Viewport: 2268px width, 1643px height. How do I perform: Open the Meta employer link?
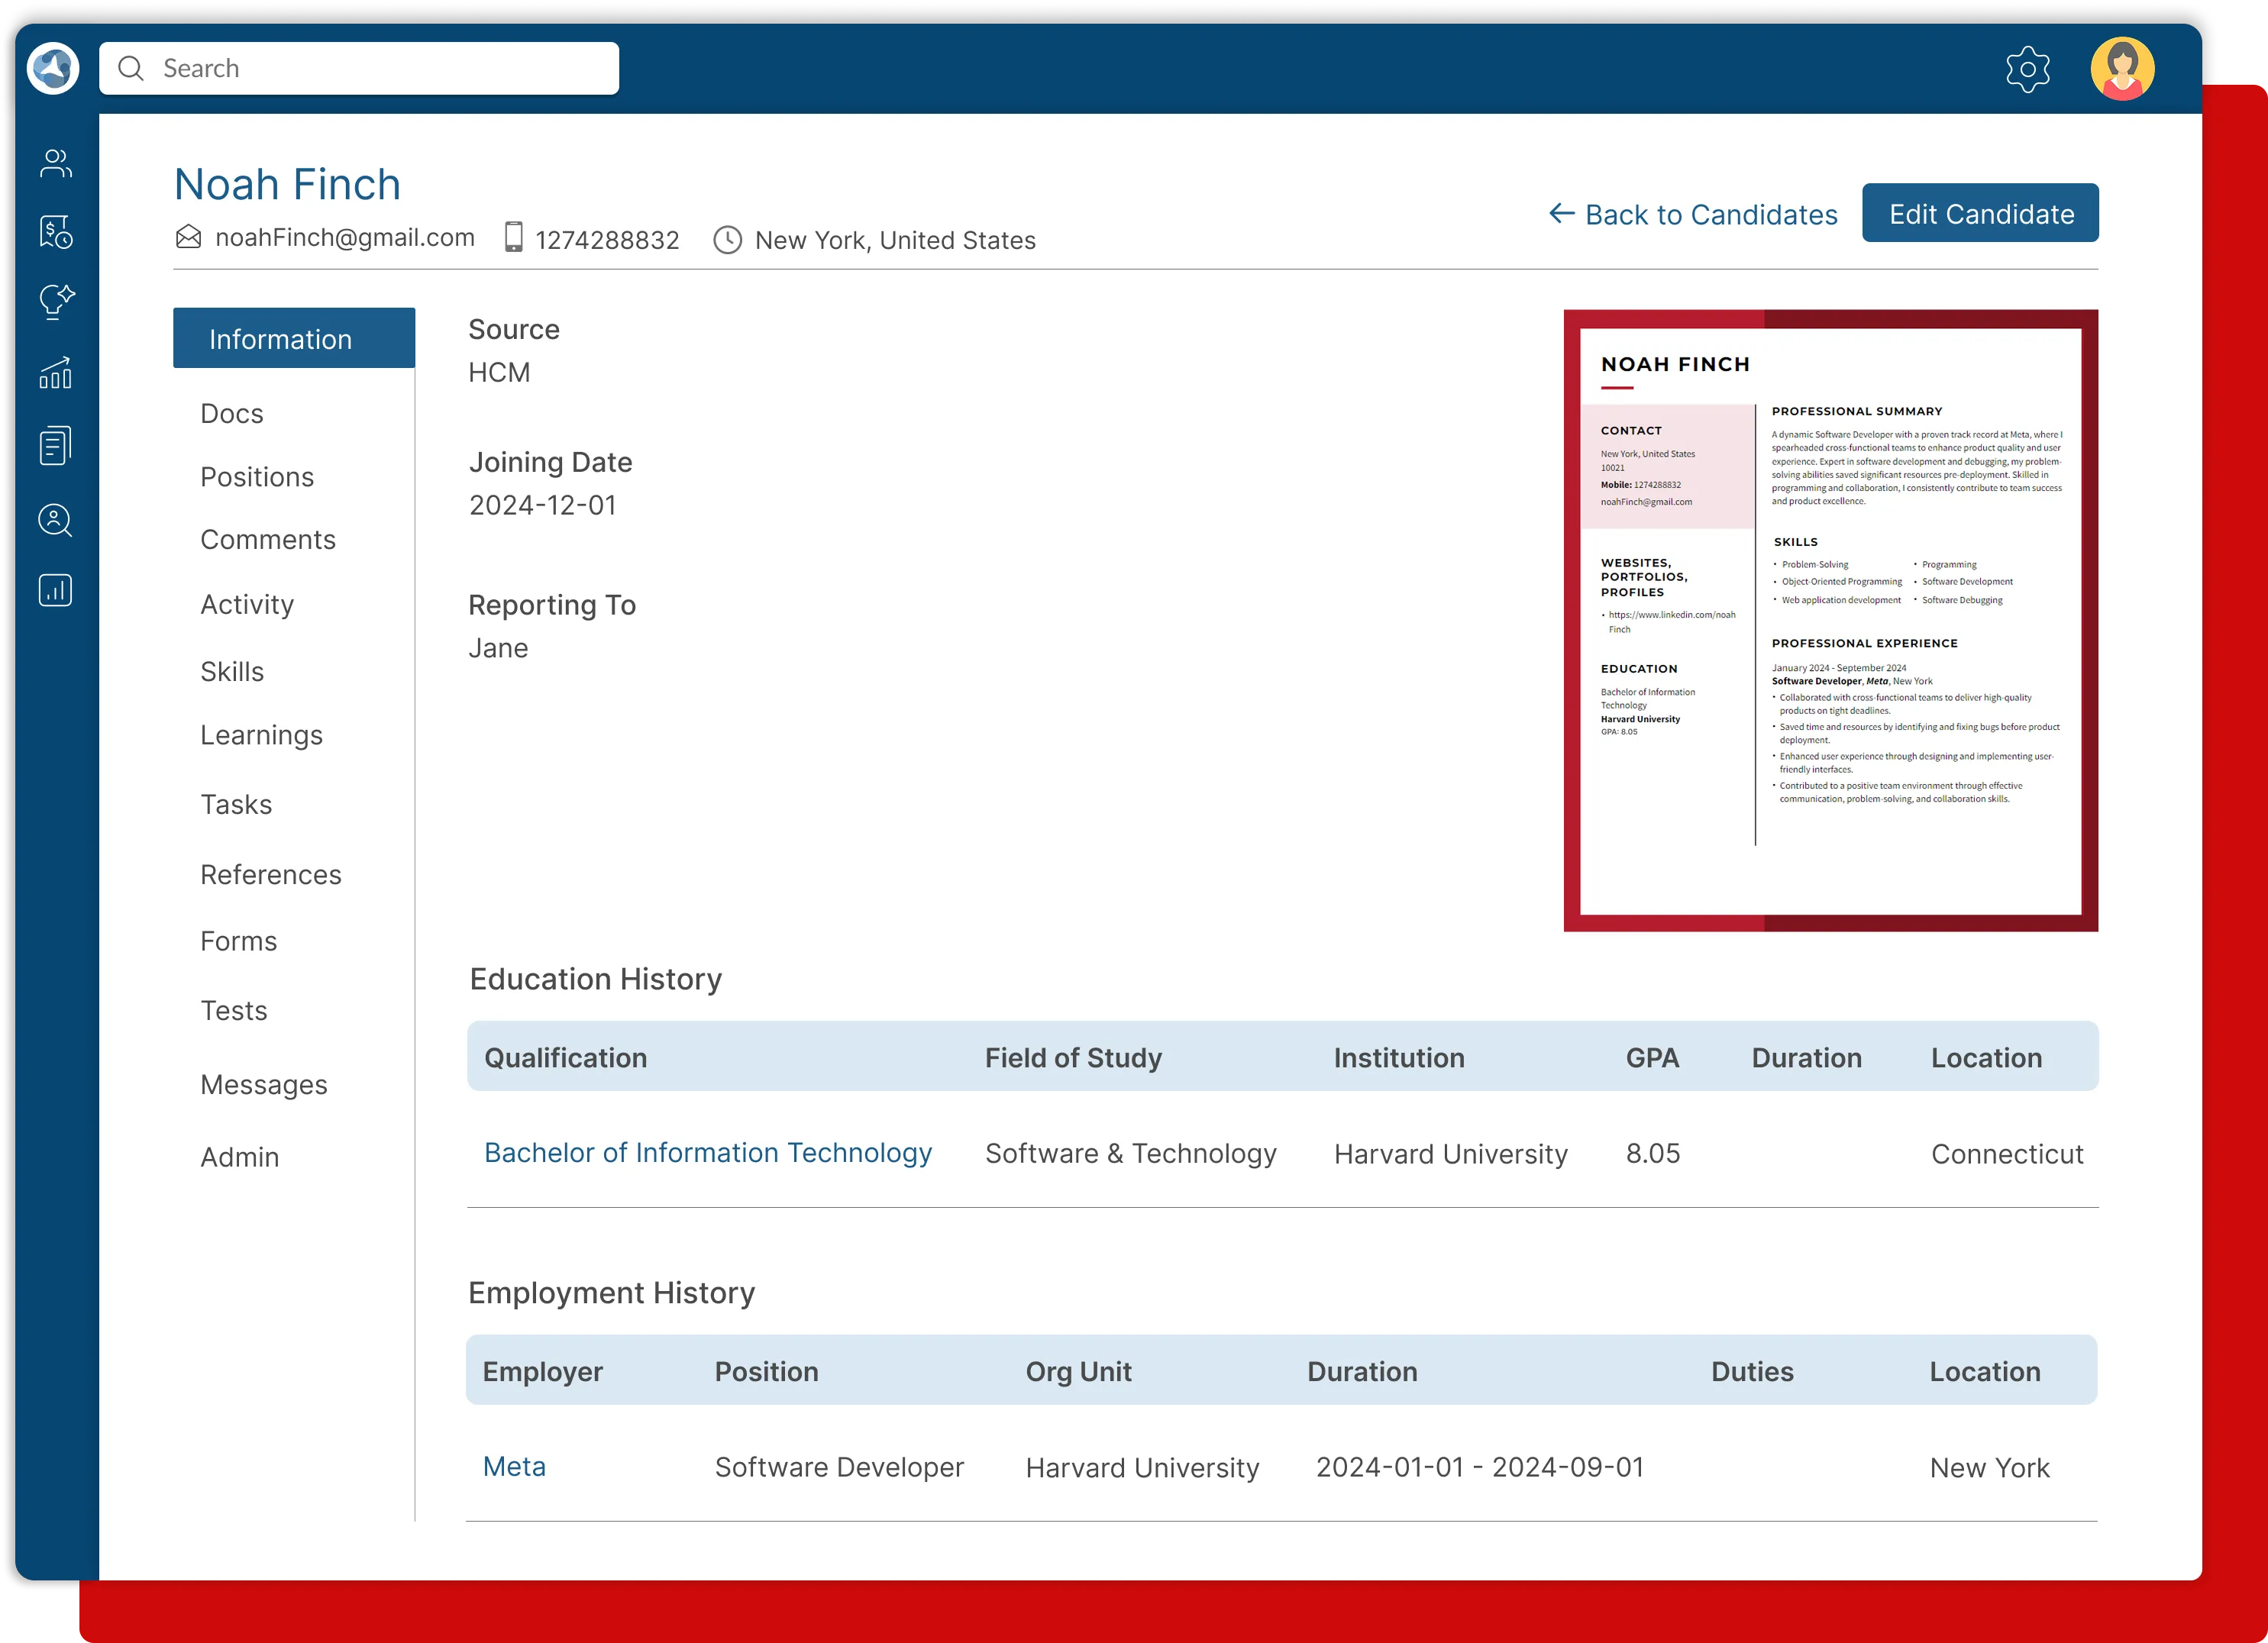(514, 1466)
